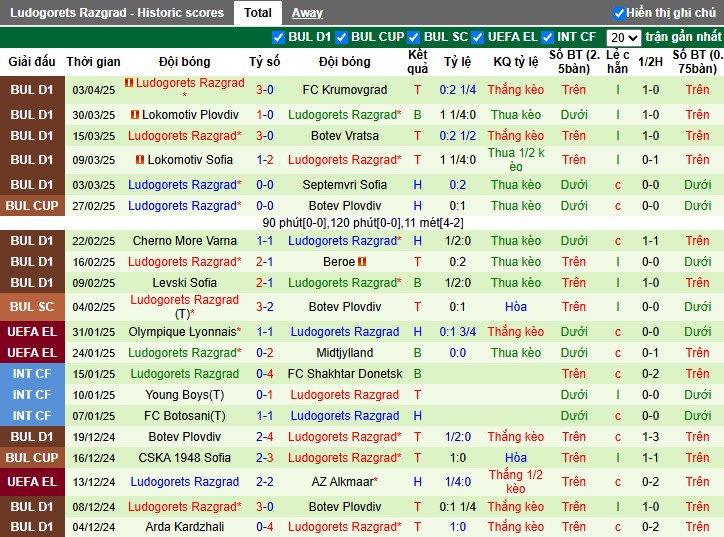Uncheck the BUL D1 league filter

pyautogui.click(x=278, y=37)
